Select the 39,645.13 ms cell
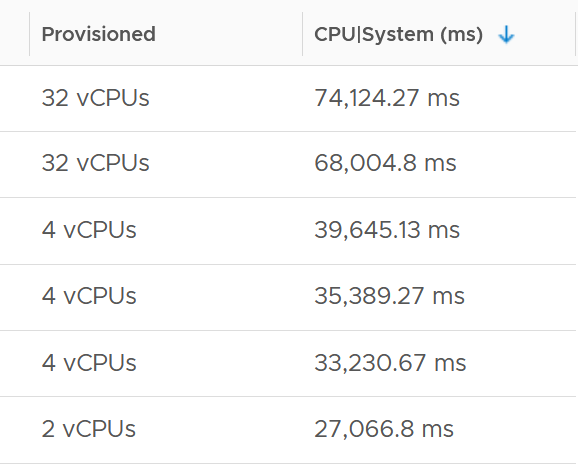Viewport: 578px width, 468px height. (387, 230)
